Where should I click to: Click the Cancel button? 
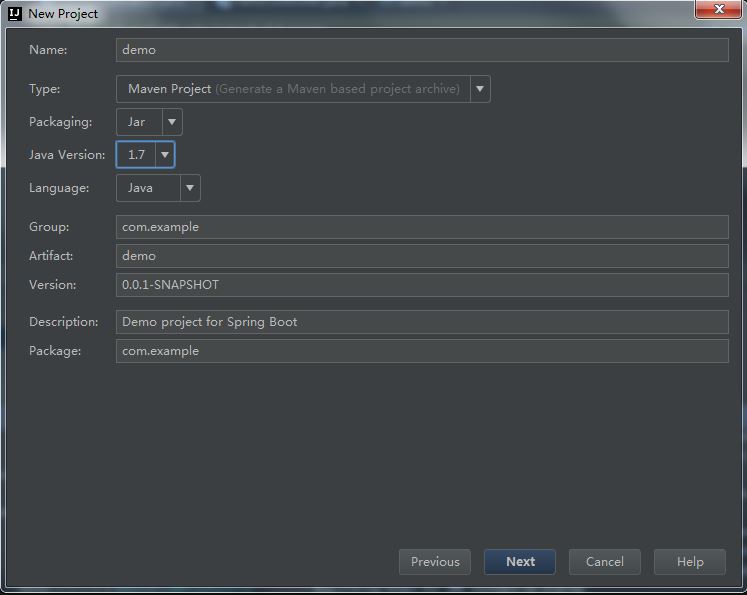tap(605, 562)
